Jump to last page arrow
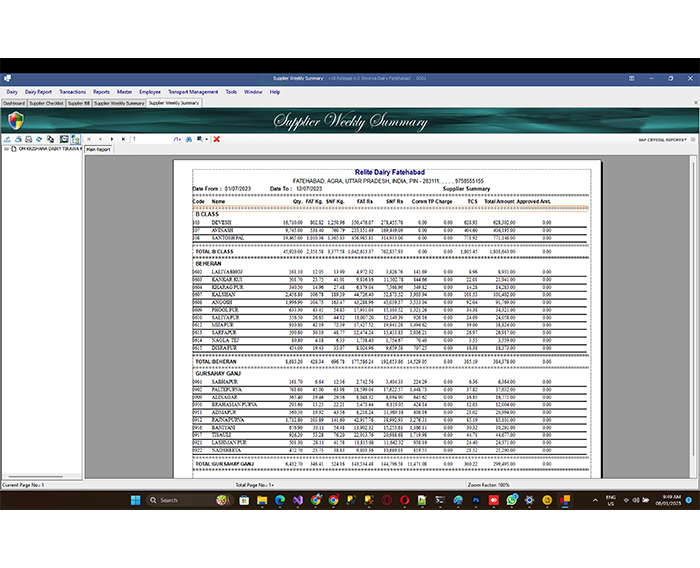Screen dimensions: 700x568 (121, 139)
